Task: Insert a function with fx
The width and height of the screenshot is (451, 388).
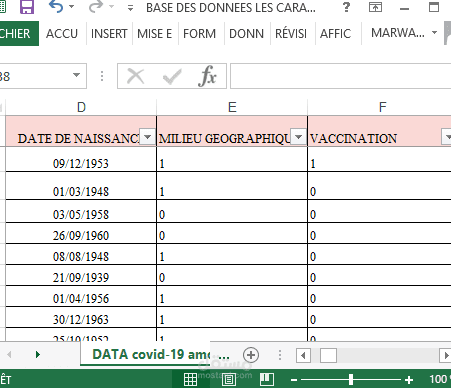Action: click(x=207, y=76)
